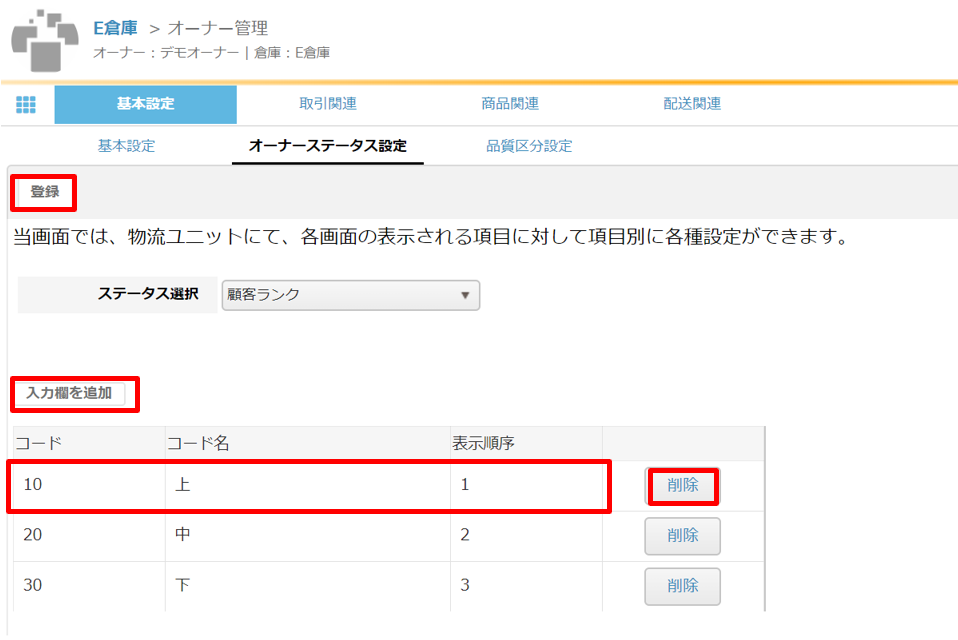Switch to the 取引関連 tab
The image size is (958, 640).
328,104
